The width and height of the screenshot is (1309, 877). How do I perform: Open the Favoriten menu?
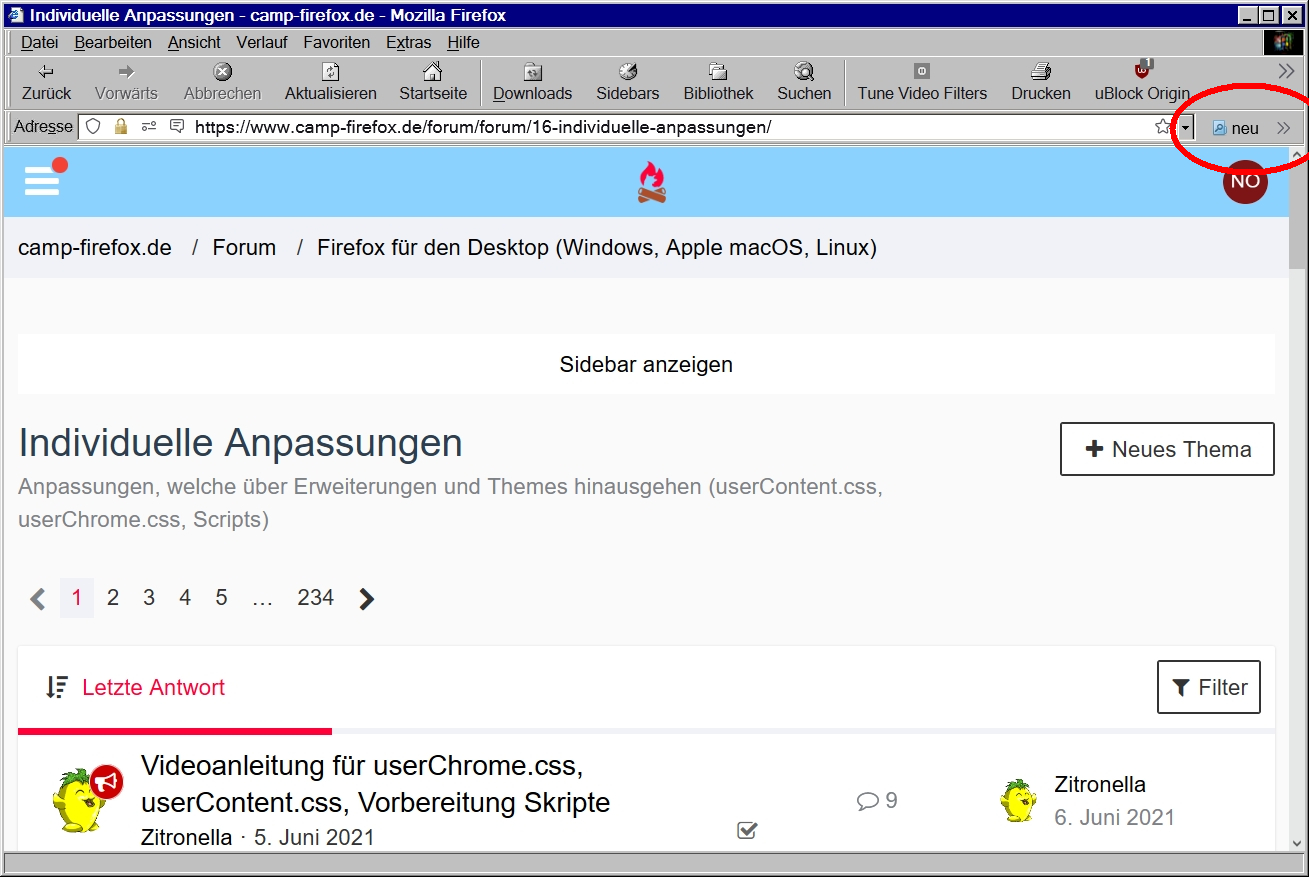pos(337,42)
